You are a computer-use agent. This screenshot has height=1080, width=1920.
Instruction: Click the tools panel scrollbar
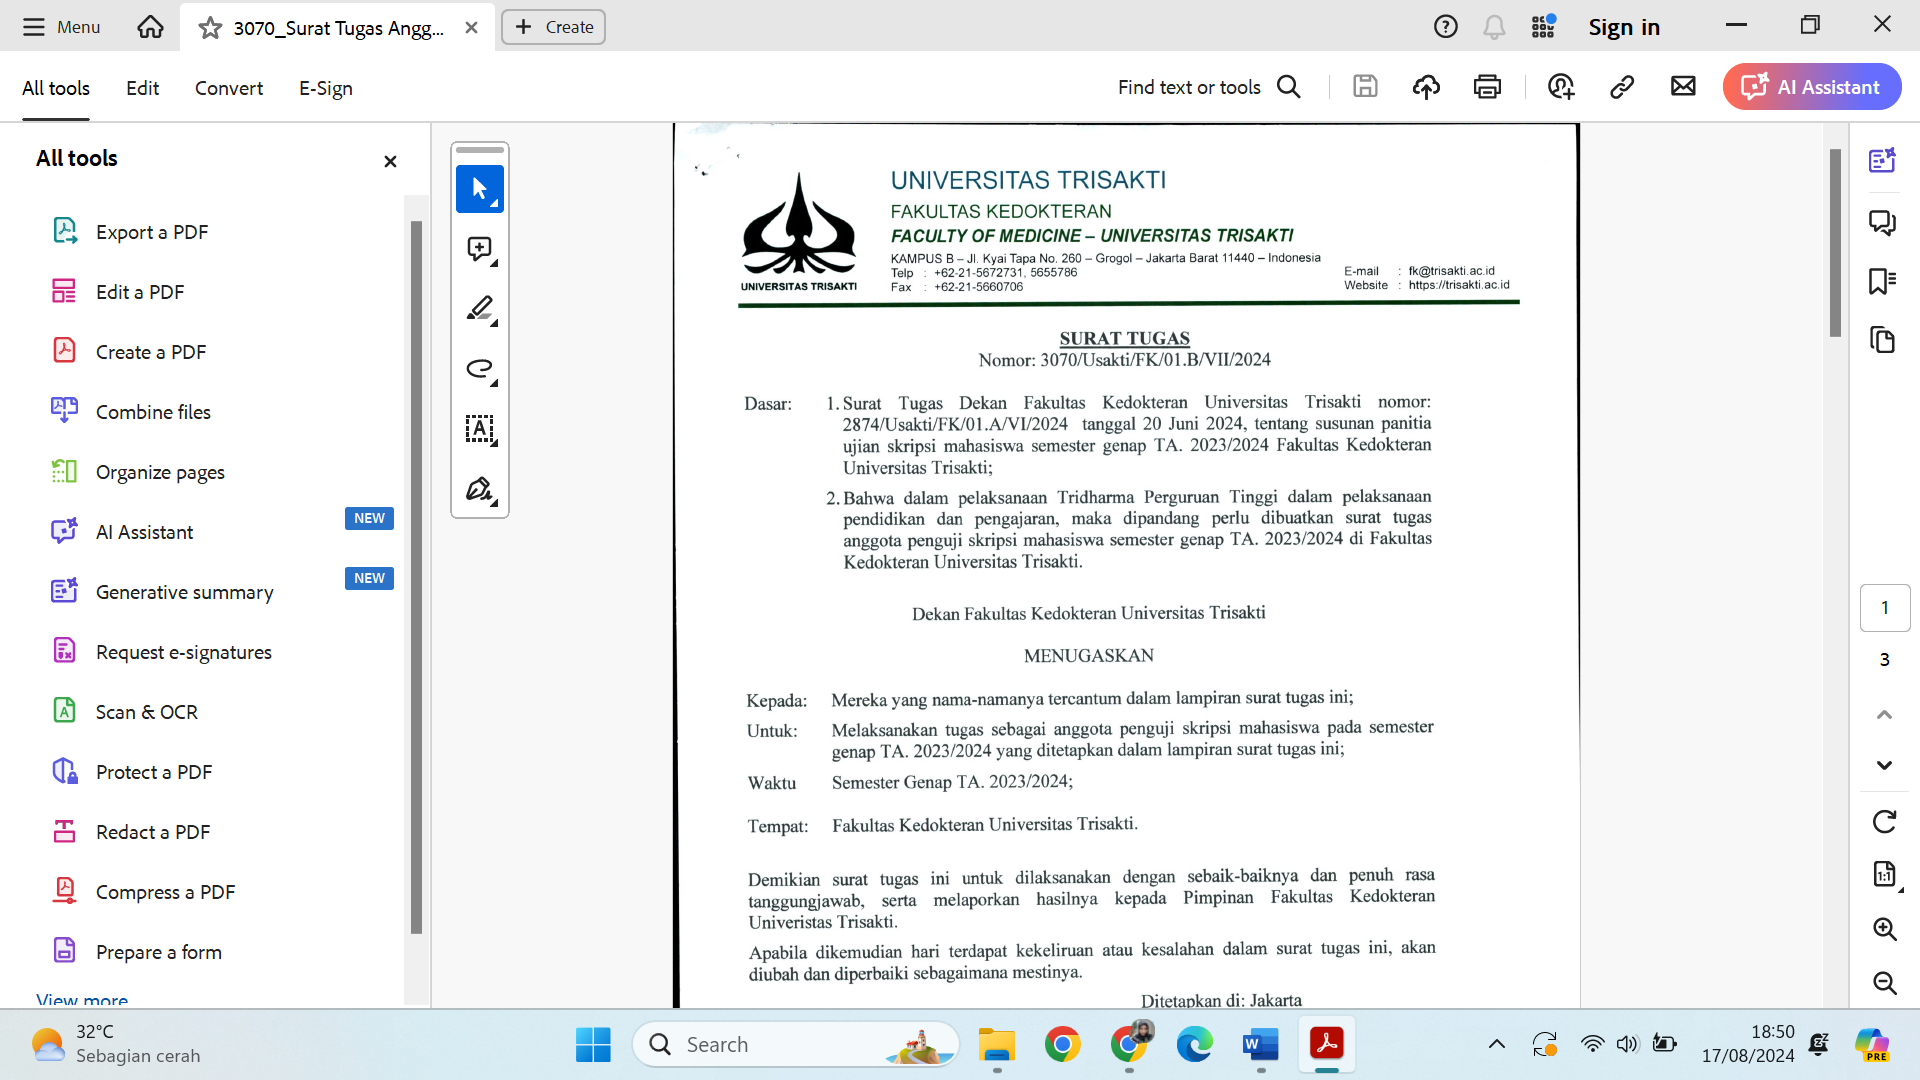(x=416, y=577)
